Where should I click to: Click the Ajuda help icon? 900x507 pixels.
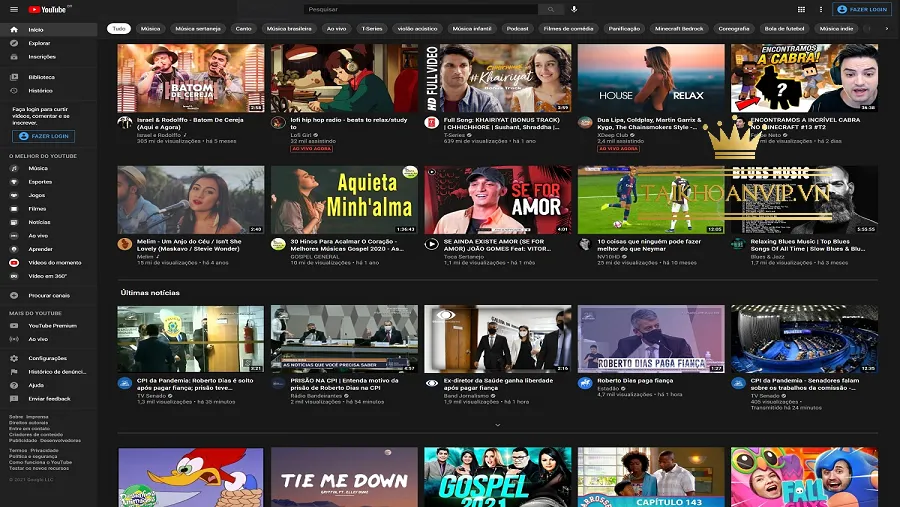click(x=14, y=385)
